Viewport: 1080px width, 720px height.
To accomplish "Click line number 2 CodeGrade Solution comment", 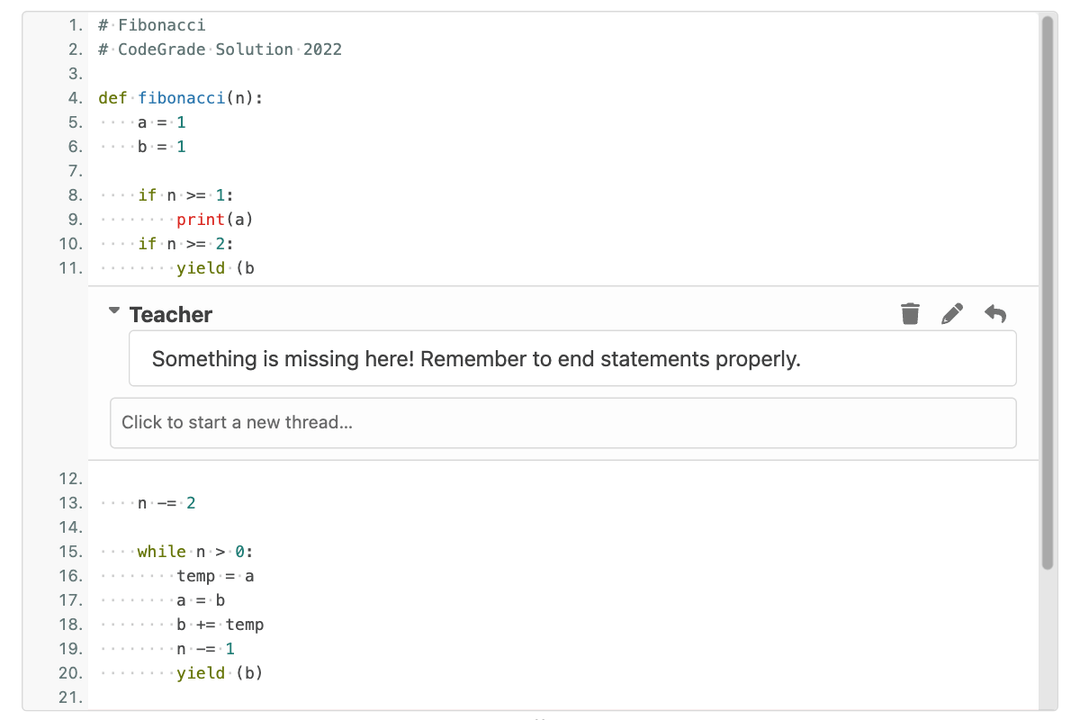I will (x=74, y=48).
